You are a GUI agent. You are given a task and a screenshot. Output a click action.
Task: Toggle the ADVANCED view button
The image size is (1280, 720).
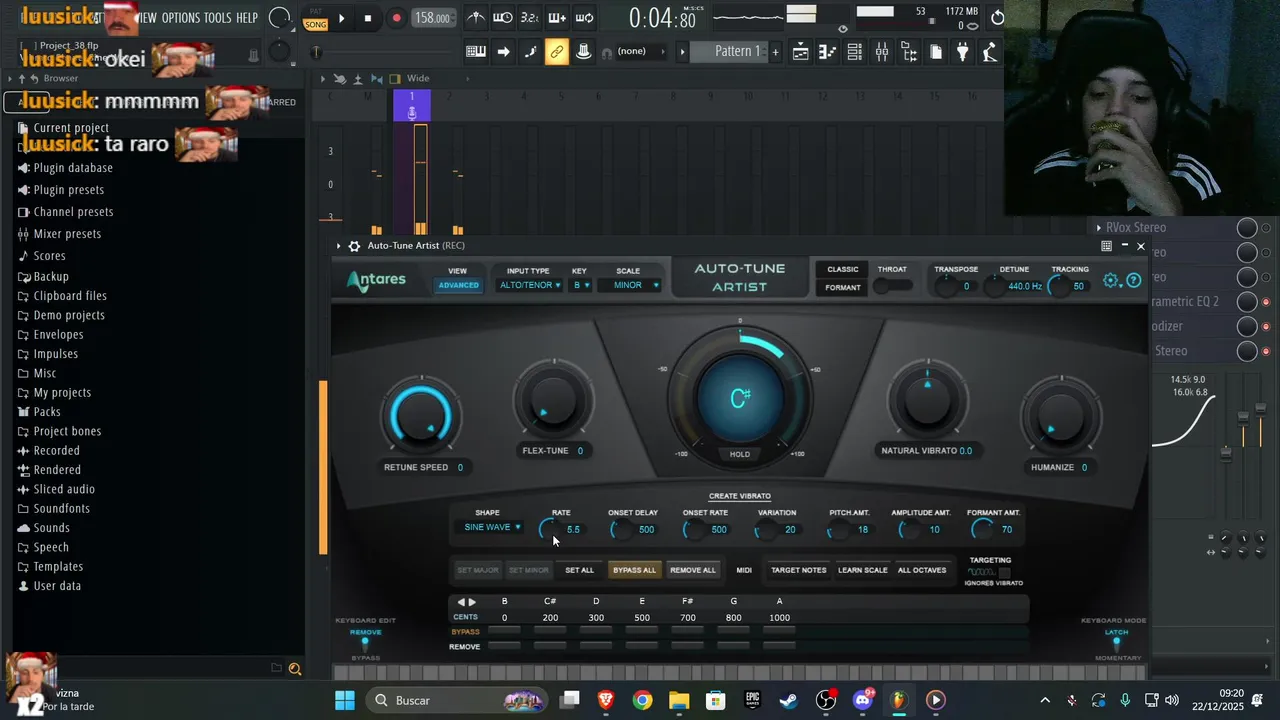[x=458, y=285]
